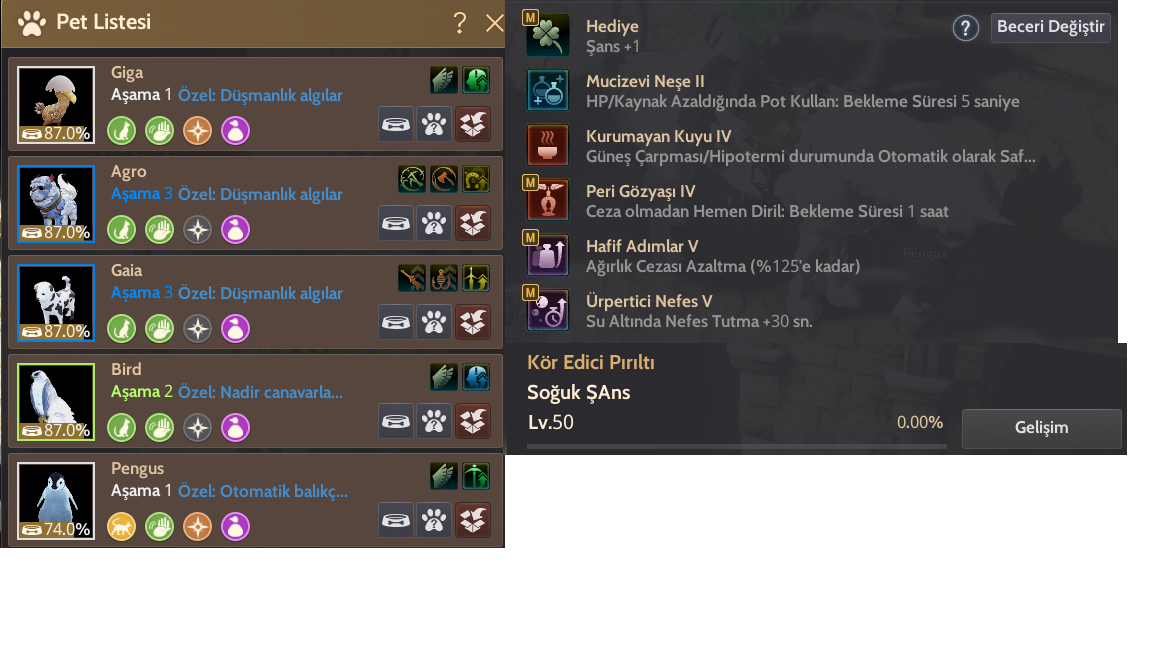Click the feed bowl icon for Giga
The image size is (1152, 648).
pyautogui.click(x=396, y=124)
